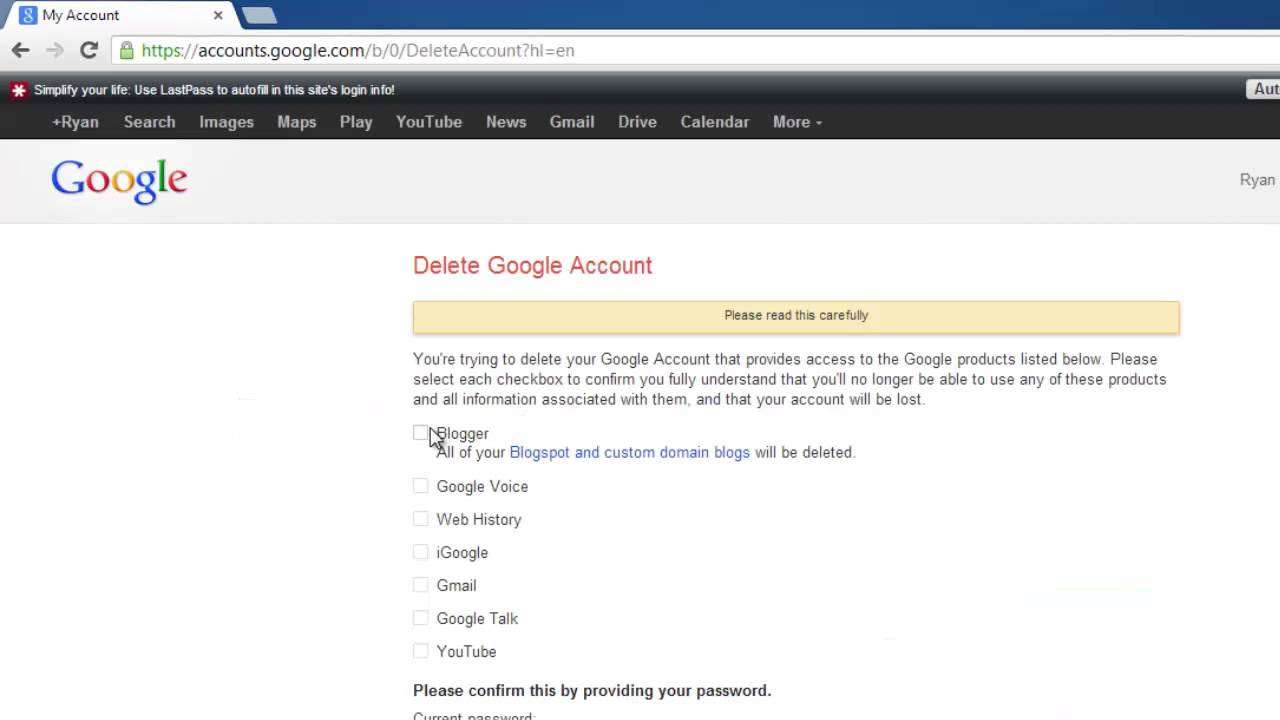The image size is (1280, 720).
Task: Open the +Ryan profile link
Action: click(75, 122)
